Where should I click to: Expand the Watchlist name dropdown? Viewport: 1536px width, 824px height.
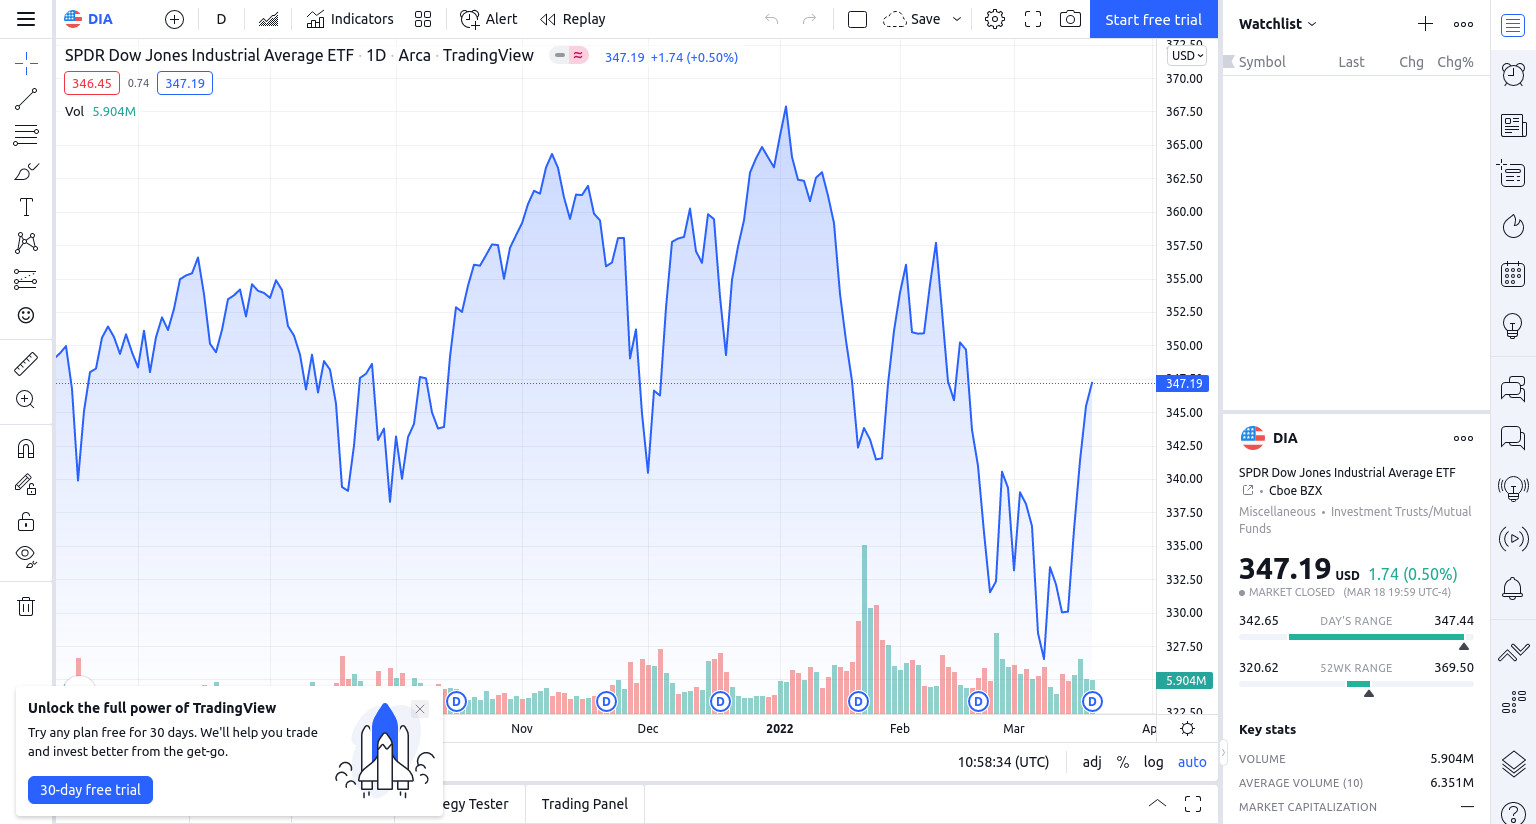tap(1278, 23)
